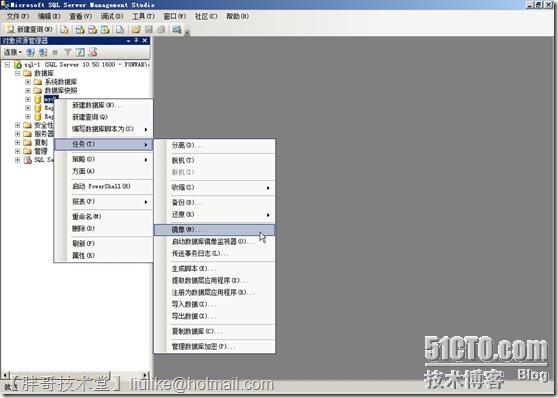The width and height of the screenshot is (558, 398).
Task: Expand the SQL Server Agent node
Action: (17, 160)
